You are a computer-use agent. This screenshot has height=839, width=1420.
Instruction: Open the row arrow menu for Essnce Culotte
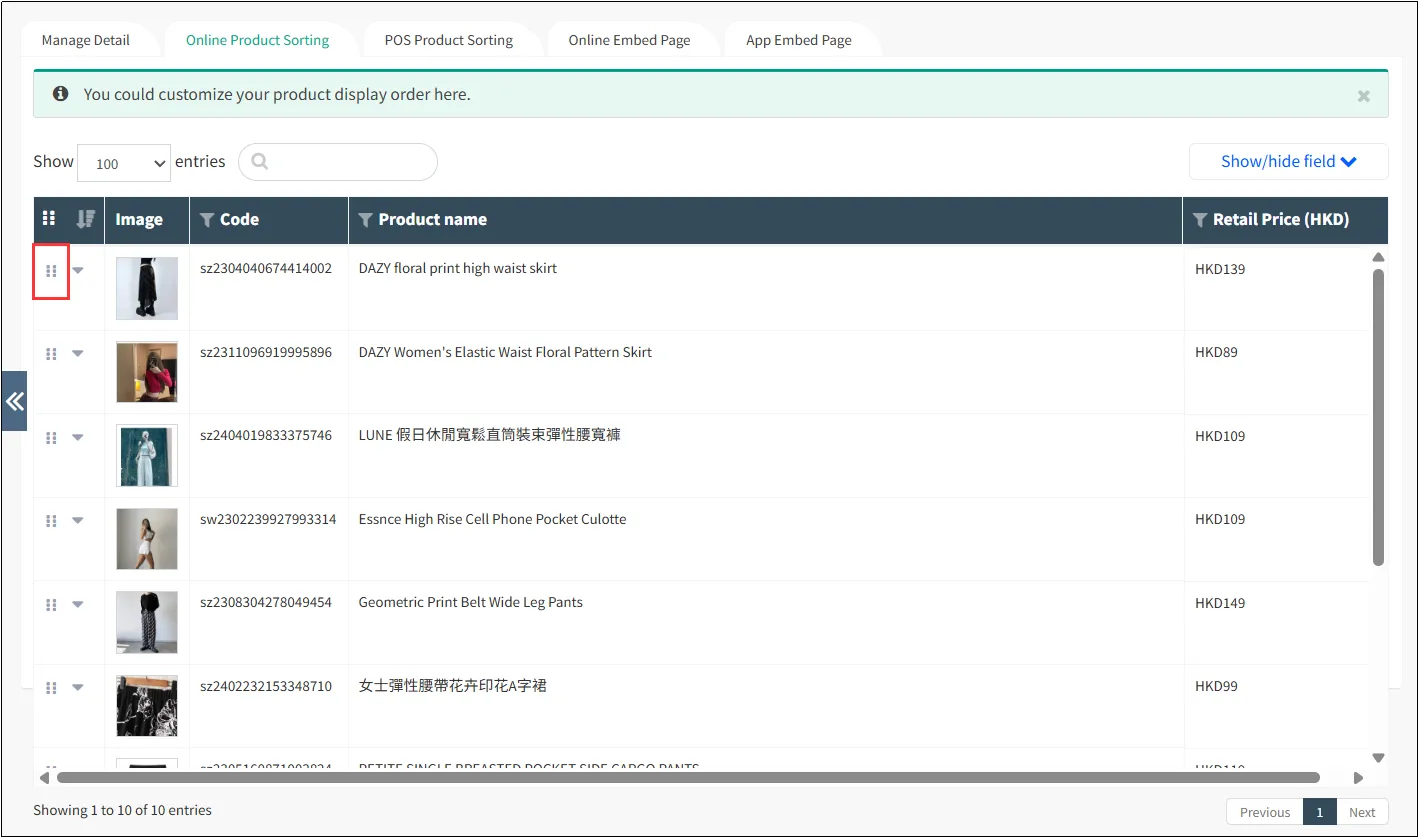click(x=78, y=521)
